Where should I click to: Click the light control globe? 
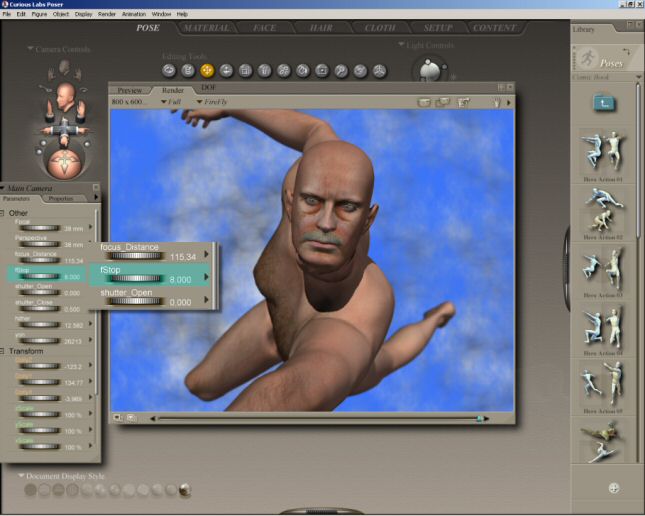coord(429,69)
